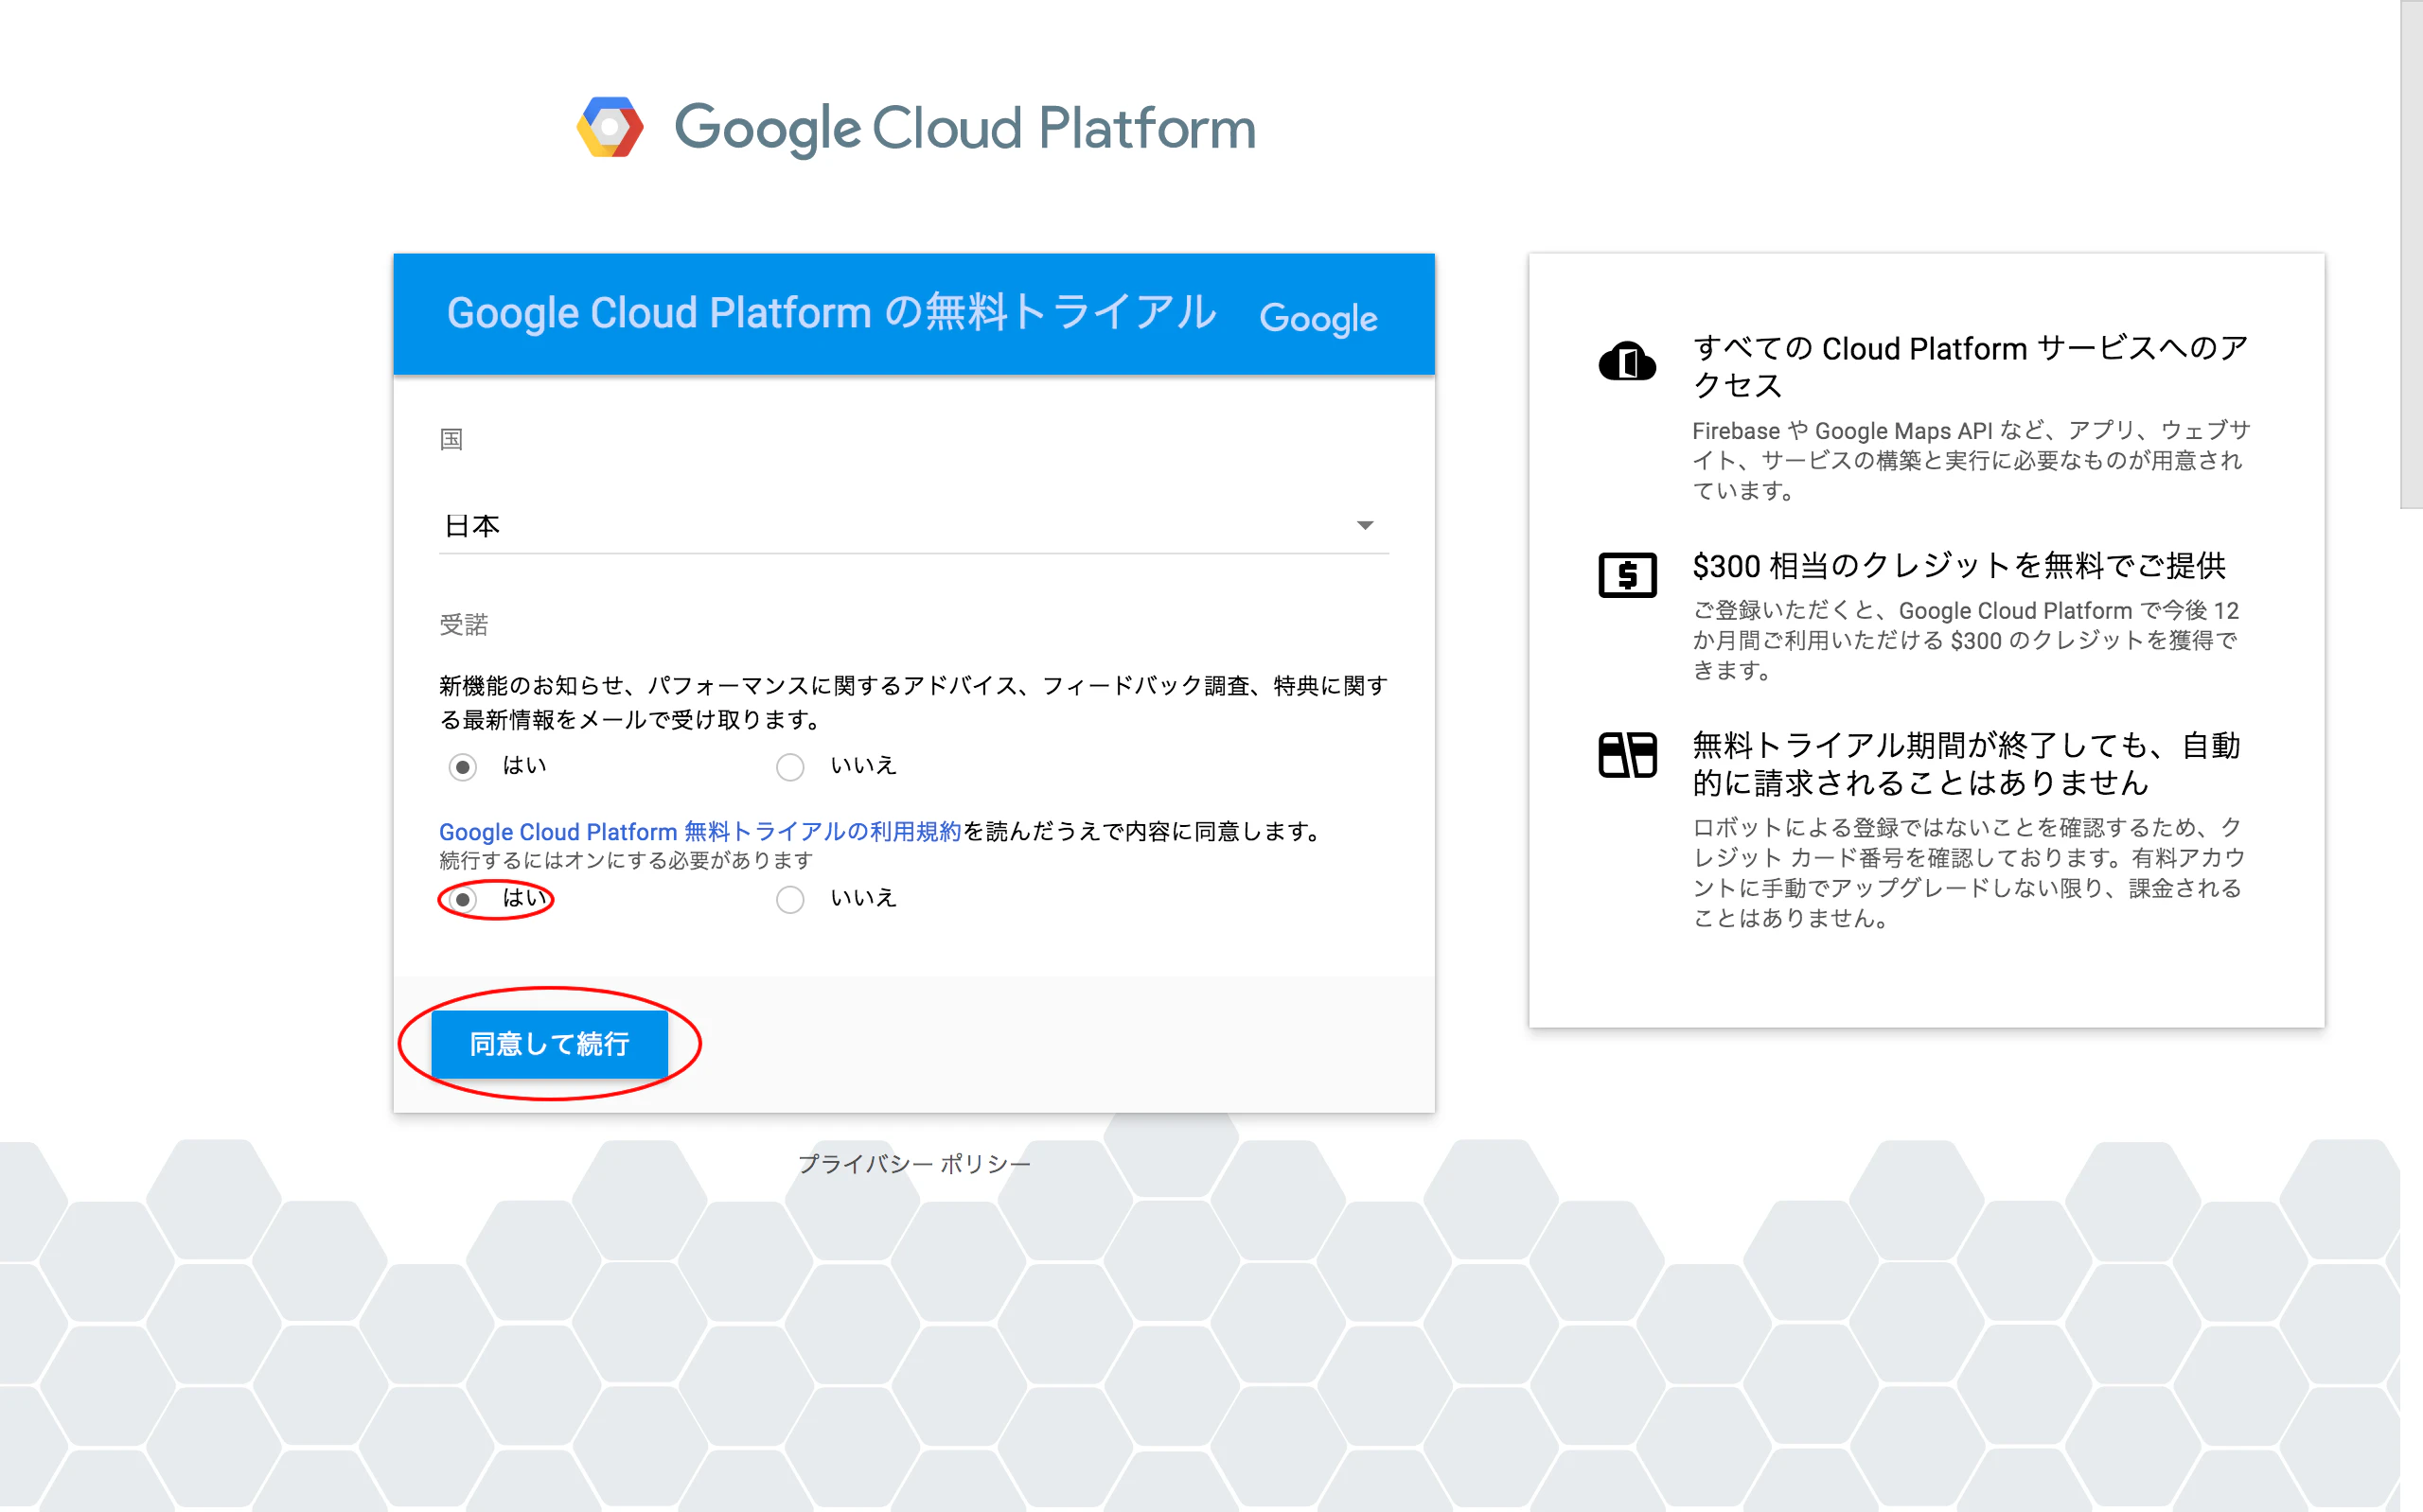
Task: Select いいえ for email newsletter option
Action: click(x=790, y=766)
